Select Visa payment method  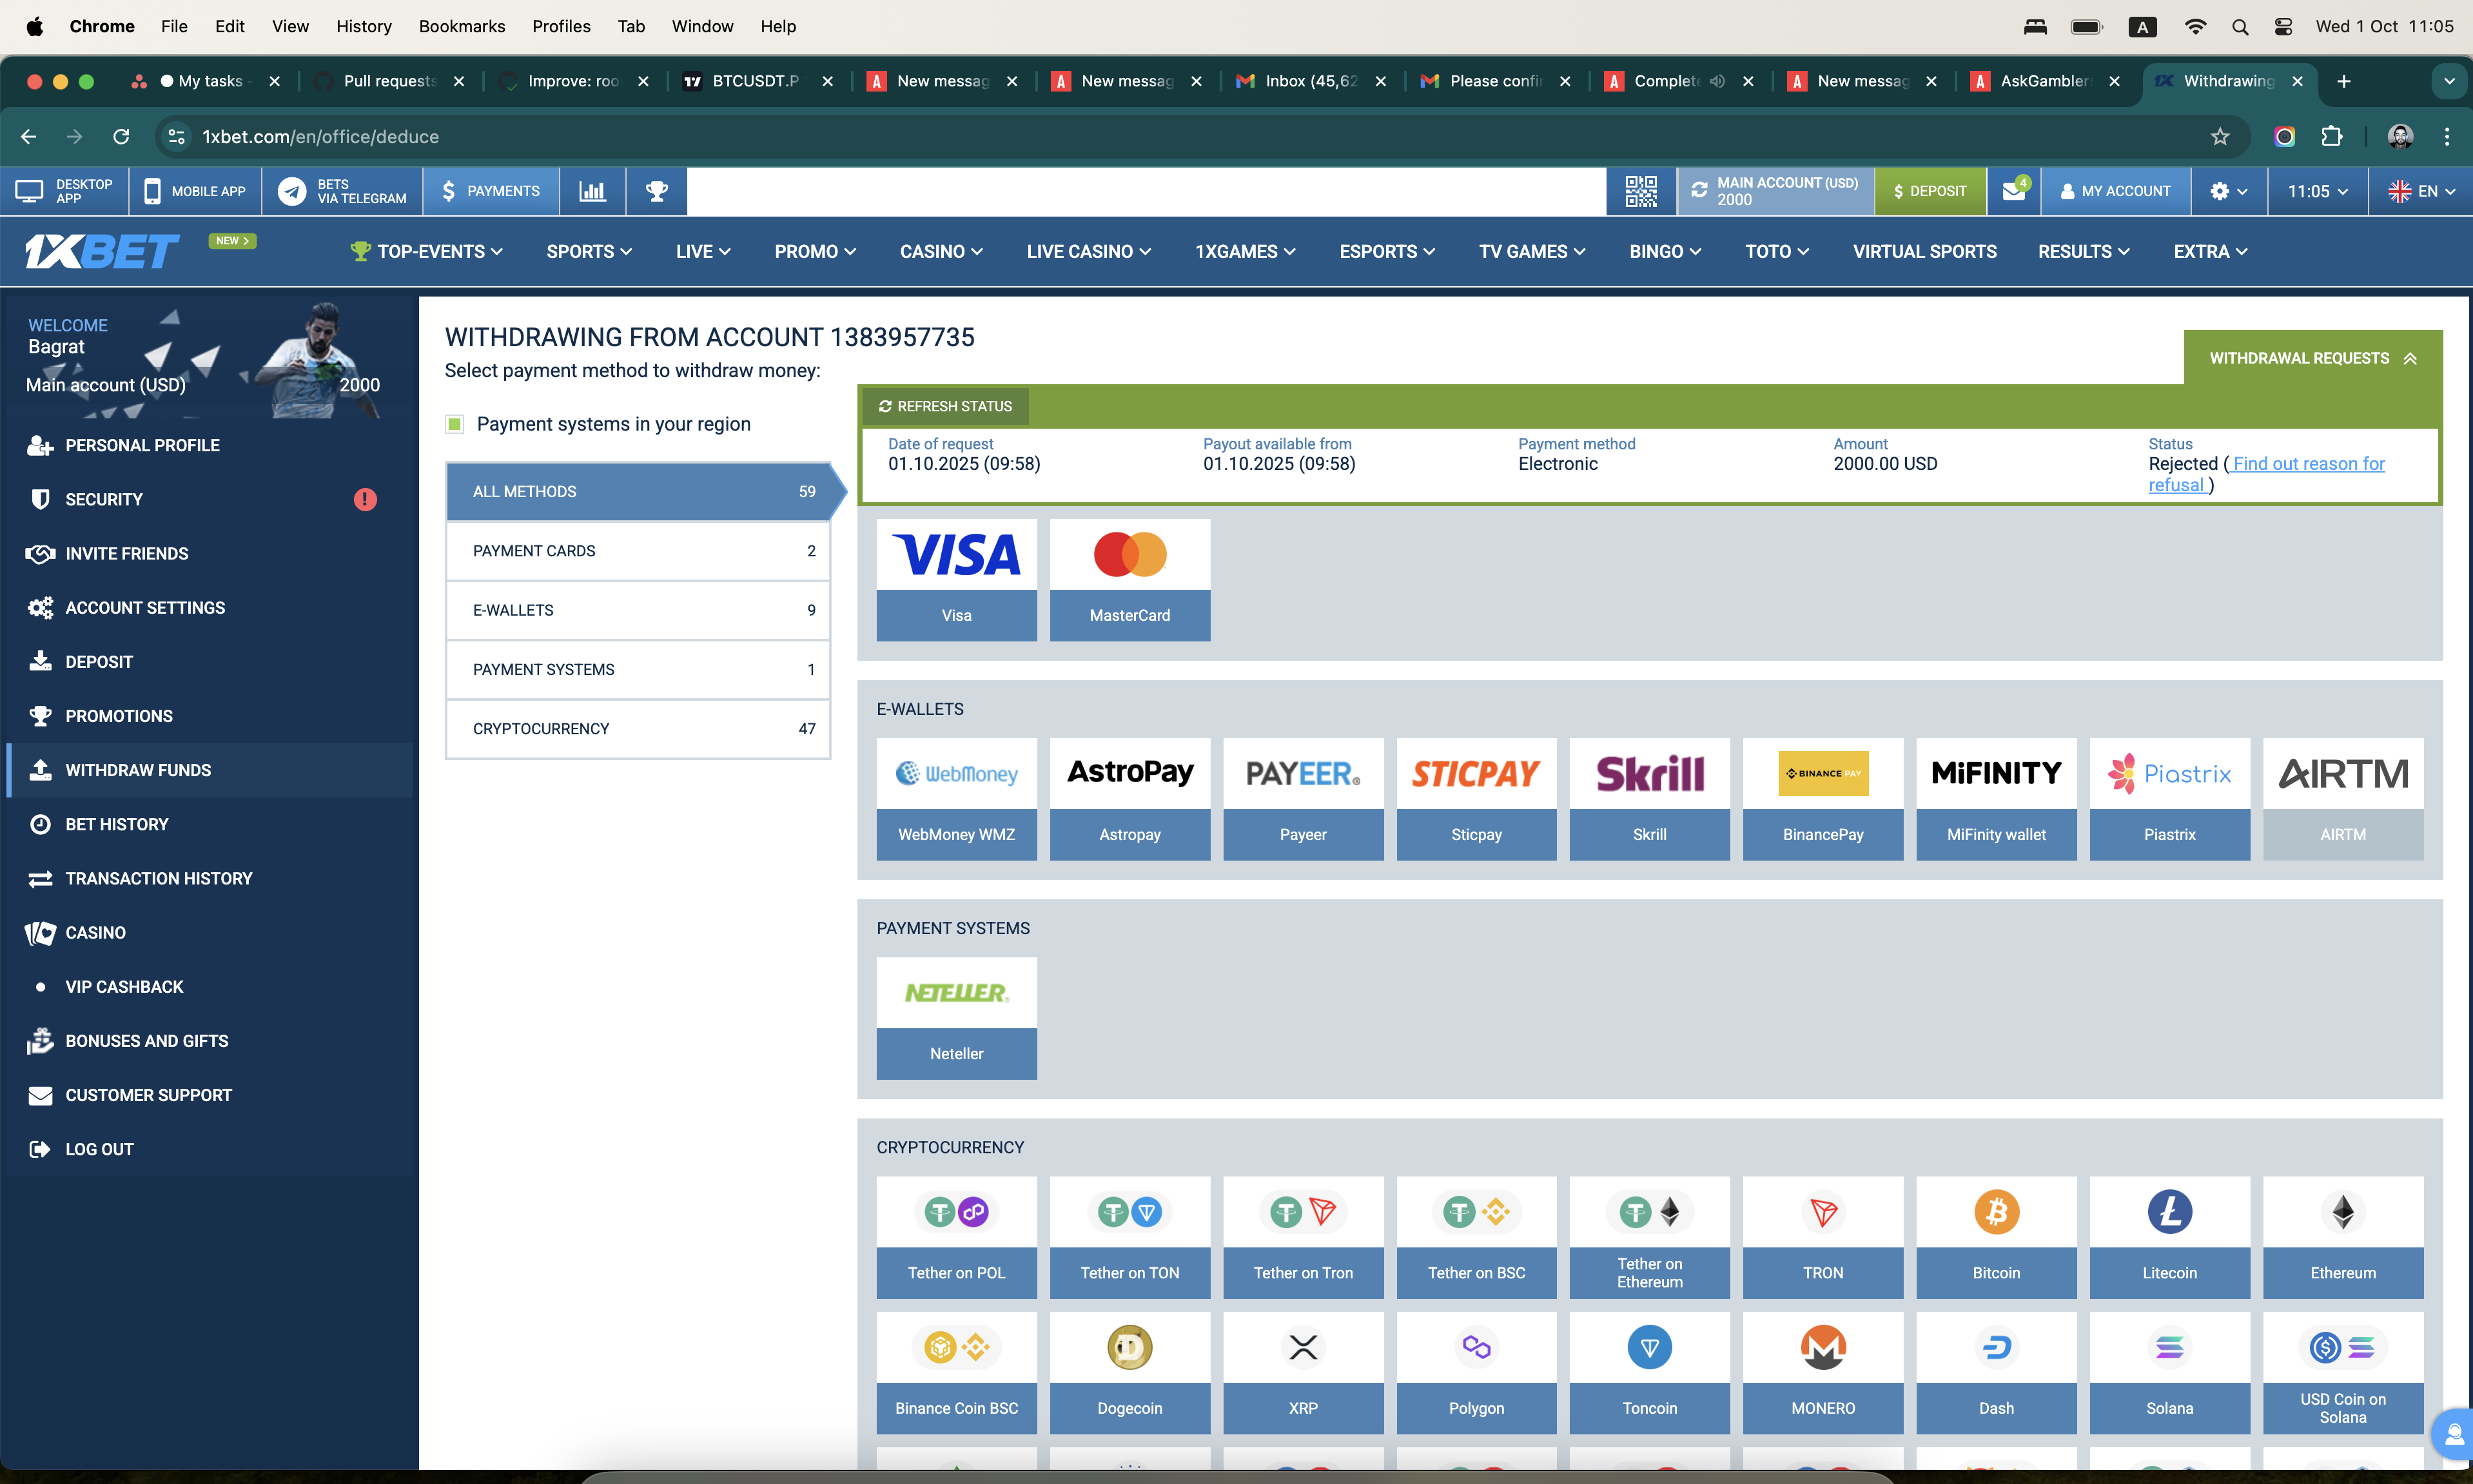click(957, 580)
